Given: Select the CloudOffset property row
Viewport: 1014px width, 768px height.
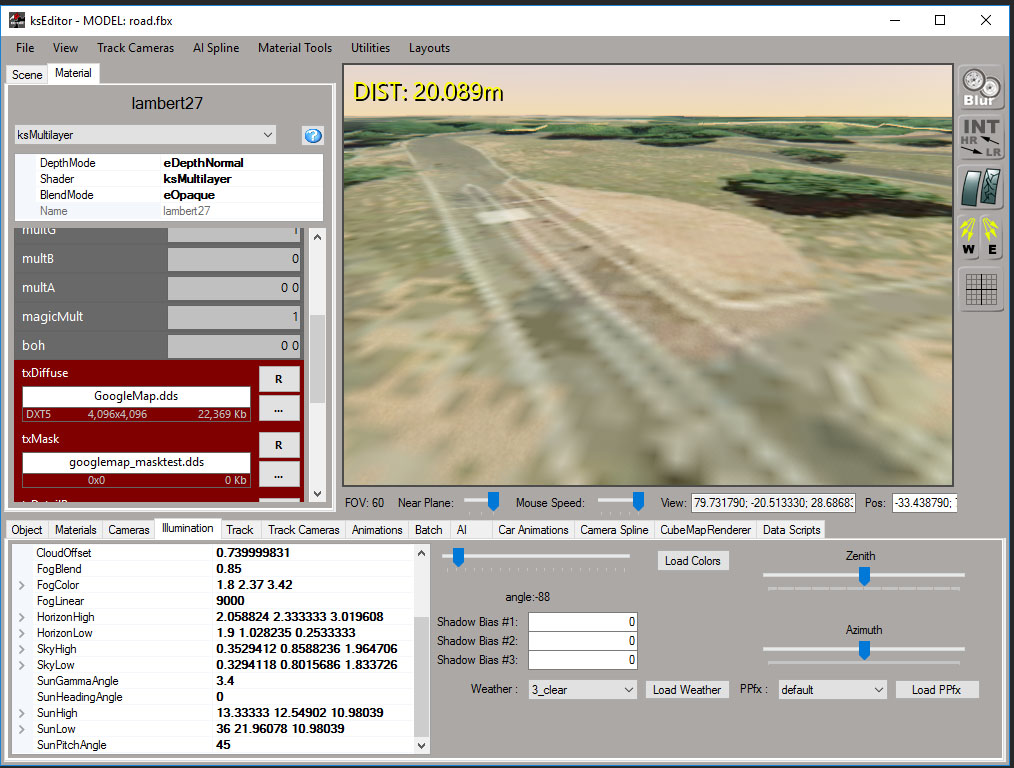Looking at the screenshot, I should point(213,553).
